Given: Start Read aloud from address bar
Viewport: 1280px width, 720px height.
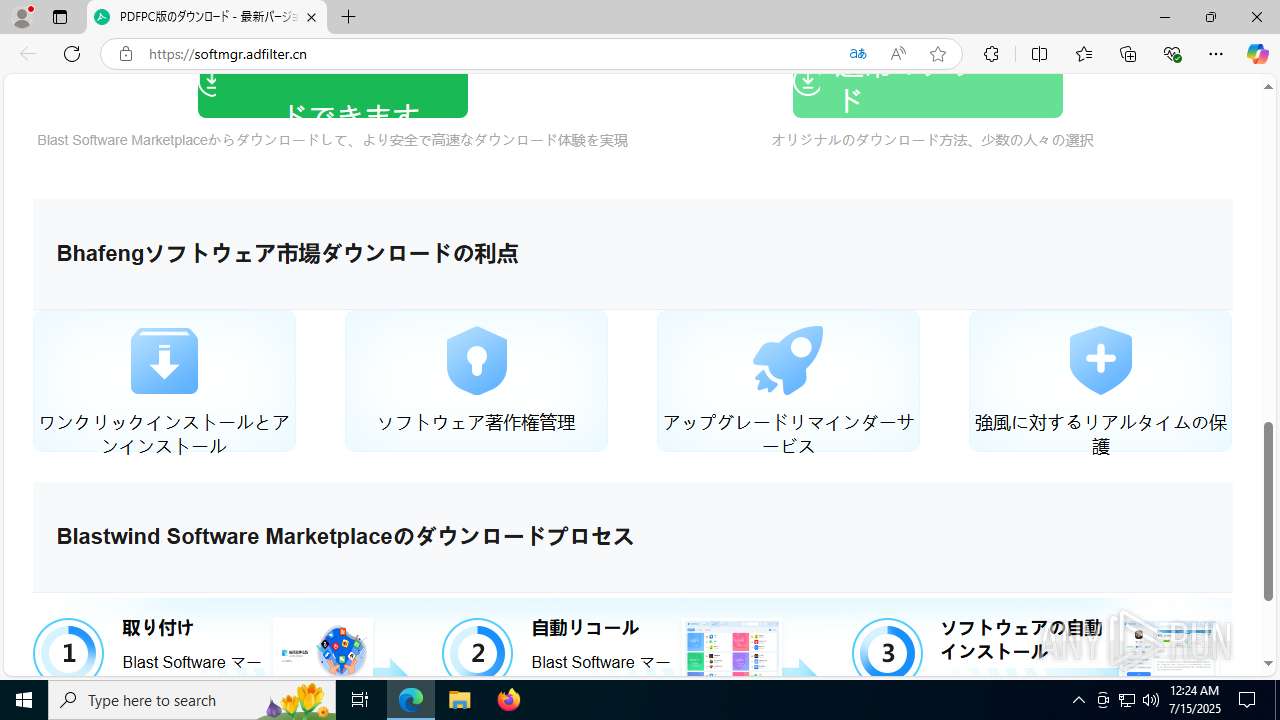Looking at the screenshot, I should pos(898,54).
